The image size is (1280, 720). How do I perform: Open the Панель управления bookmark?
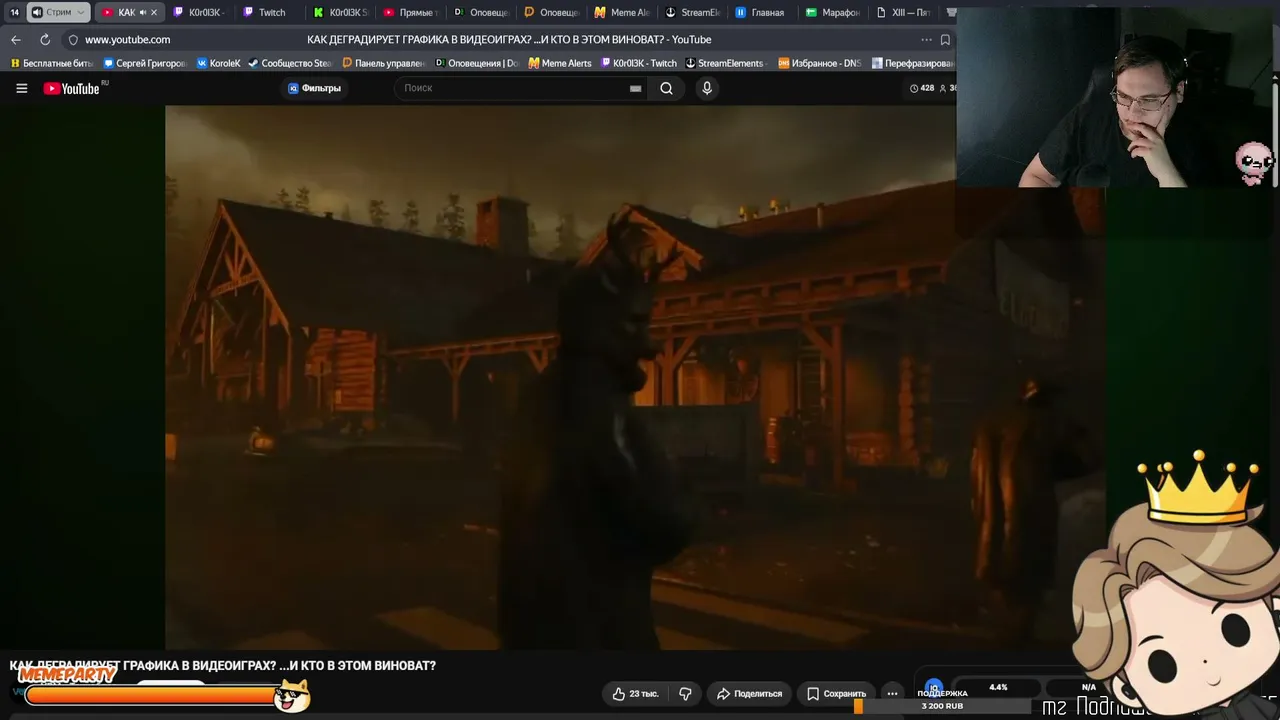tap(384, 63)
